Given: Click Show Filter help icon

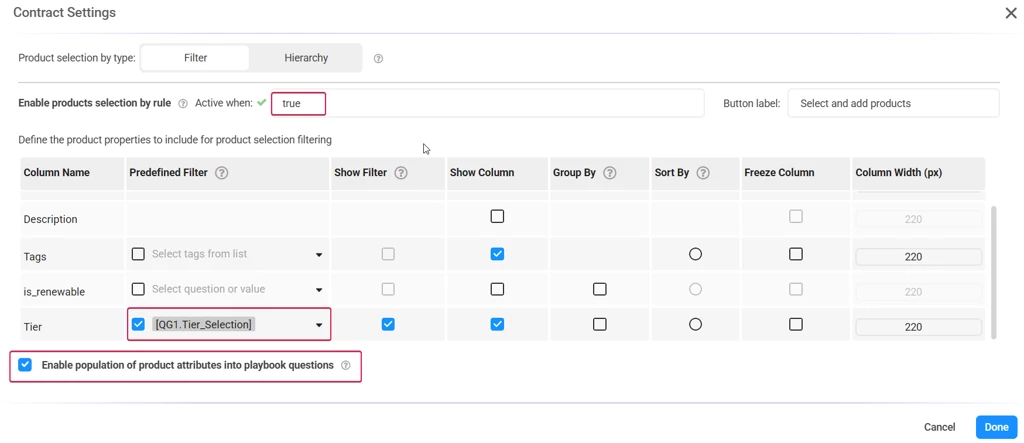Looking at the screenshot, I should (401, 173).
